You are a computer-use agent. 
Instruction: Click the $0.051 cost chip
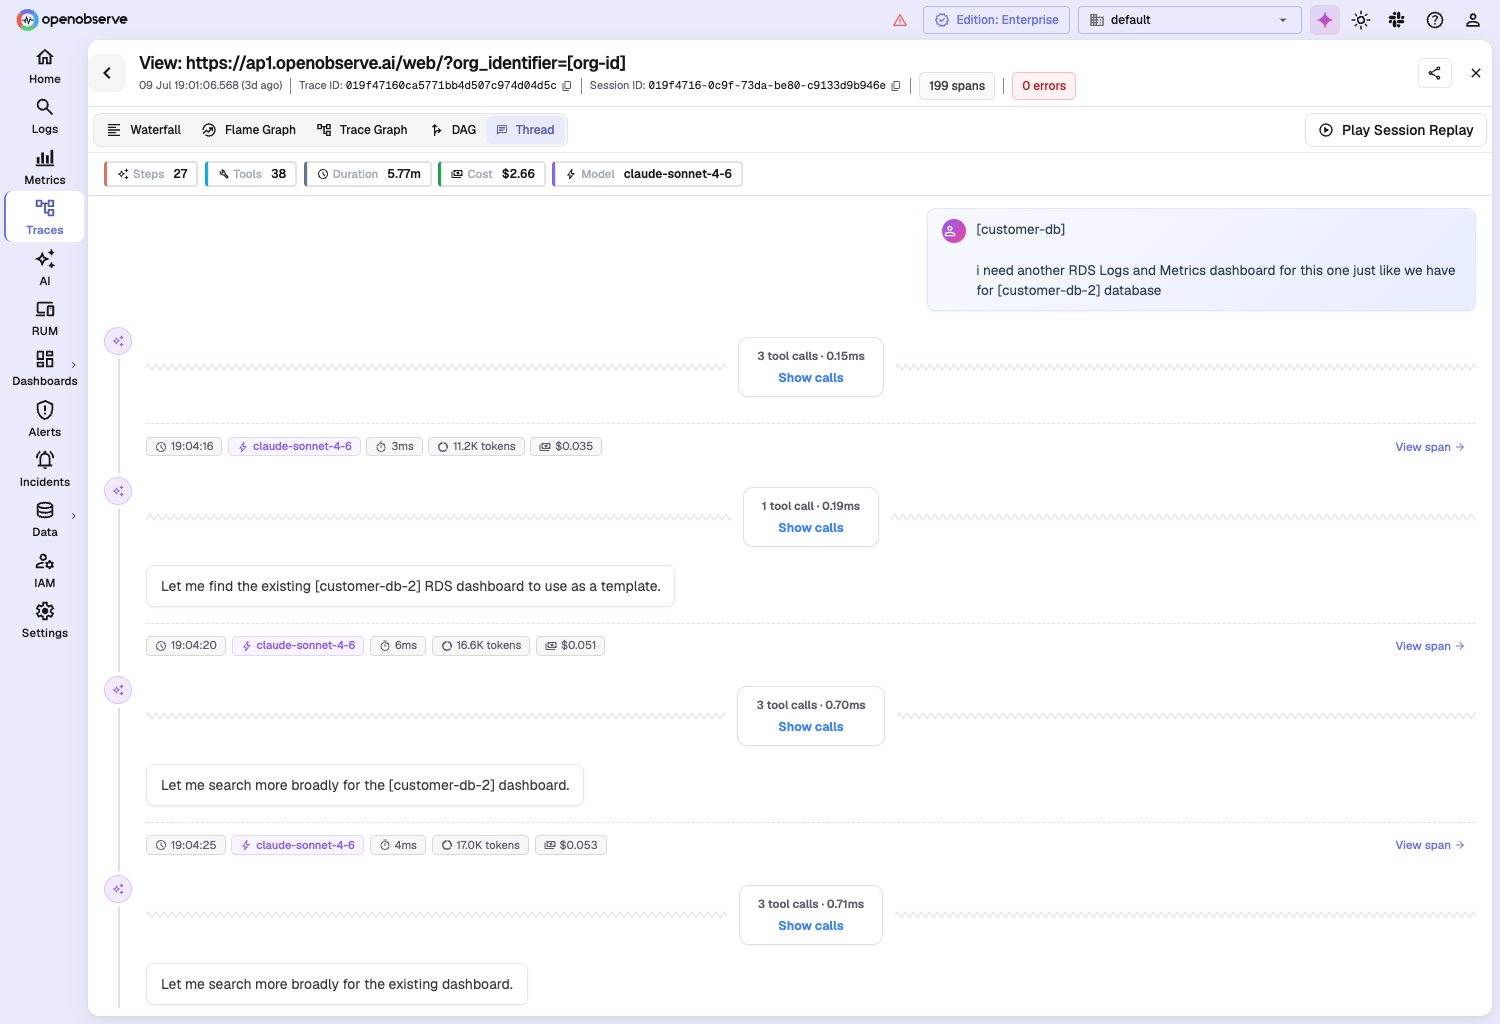pyautogui.click(x=570, y=646)
